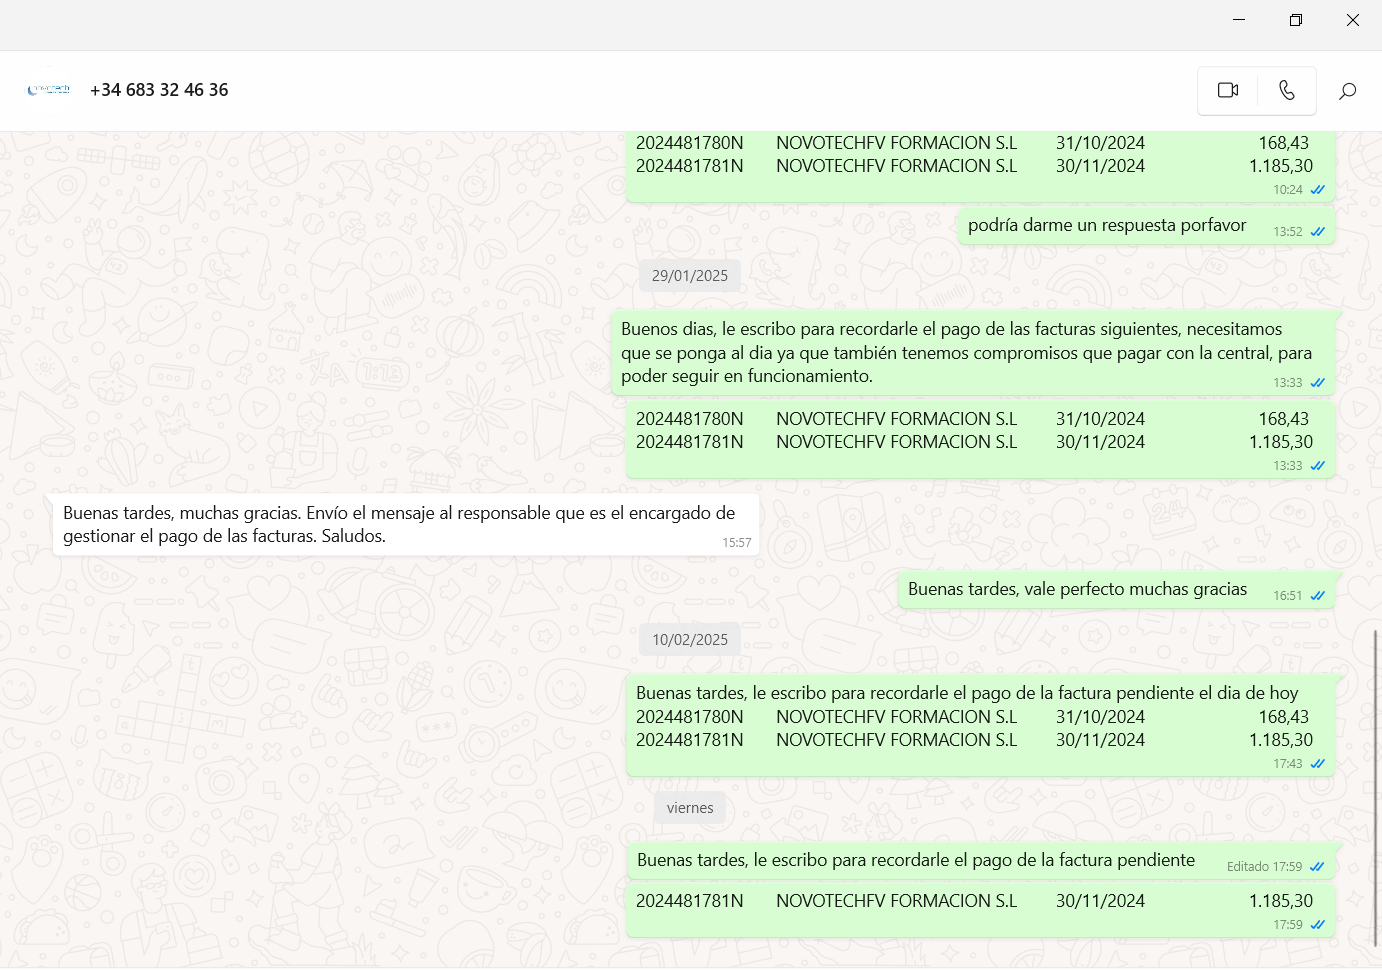Start a voice call with the contact
This screenshot has height=971, width=1382.
pyautogui.click(x=1287, y=91)
